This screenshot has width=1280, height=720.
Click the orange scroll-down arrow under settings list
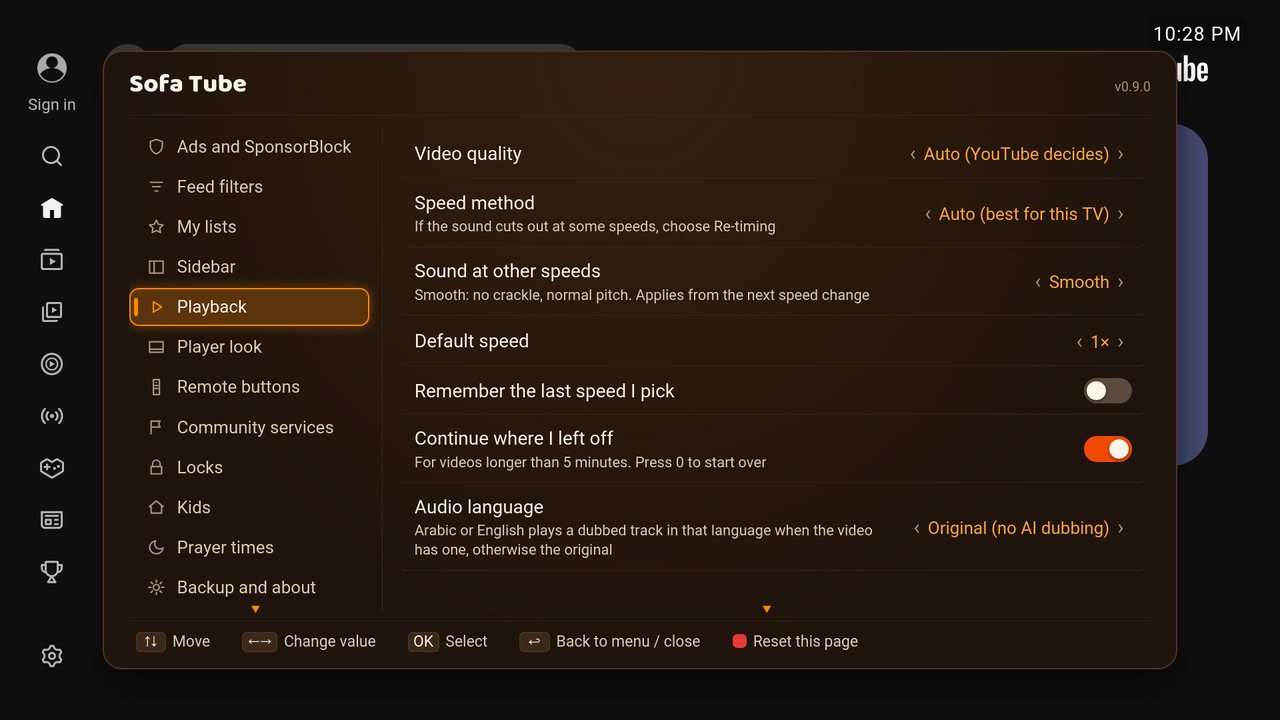(767, 609)
